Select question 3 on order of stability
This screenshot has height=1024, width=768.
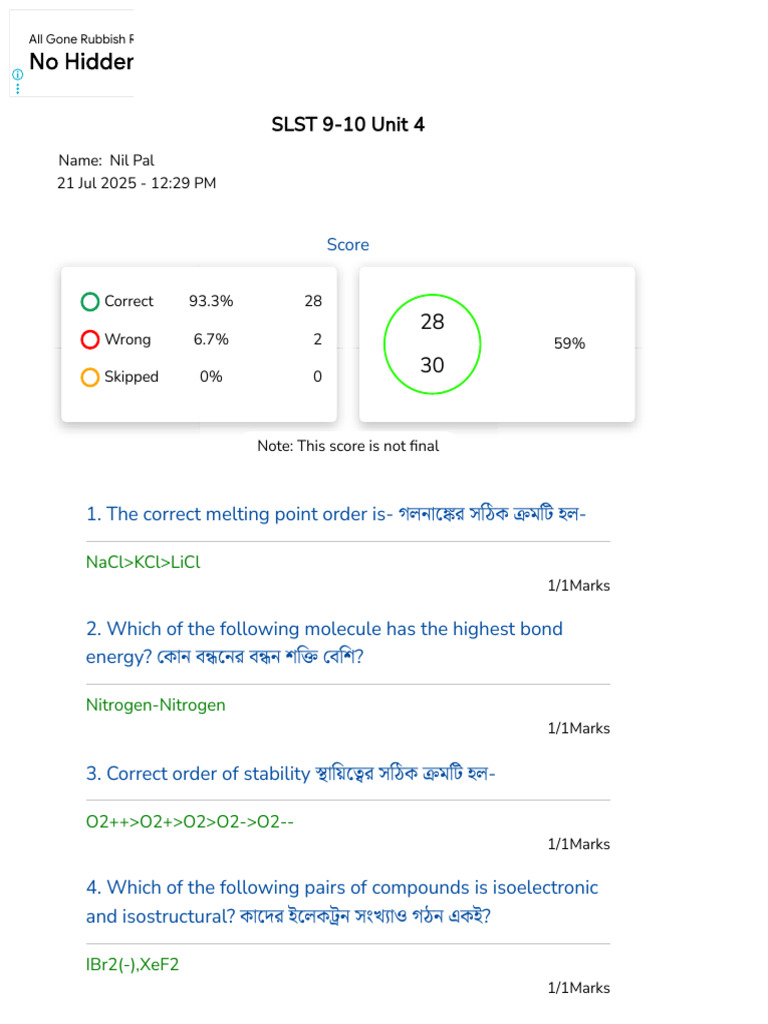(x=291, y=773)
